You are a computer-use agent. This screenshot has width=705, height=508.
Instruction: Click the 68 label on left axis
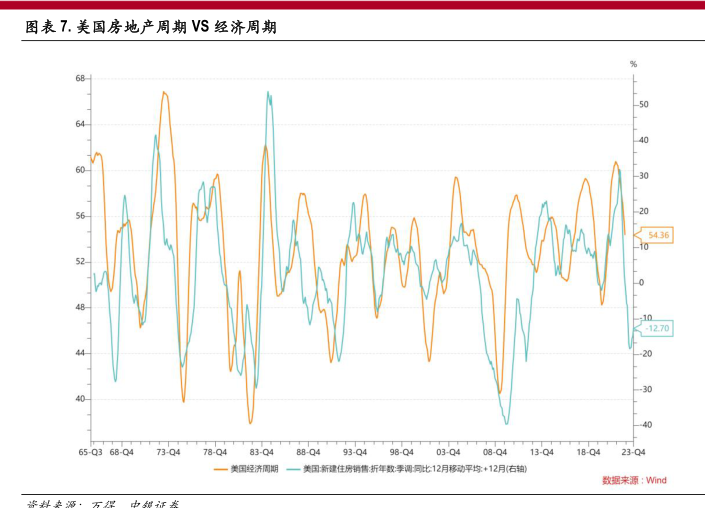pyautogui.click(x=79, y=78)
